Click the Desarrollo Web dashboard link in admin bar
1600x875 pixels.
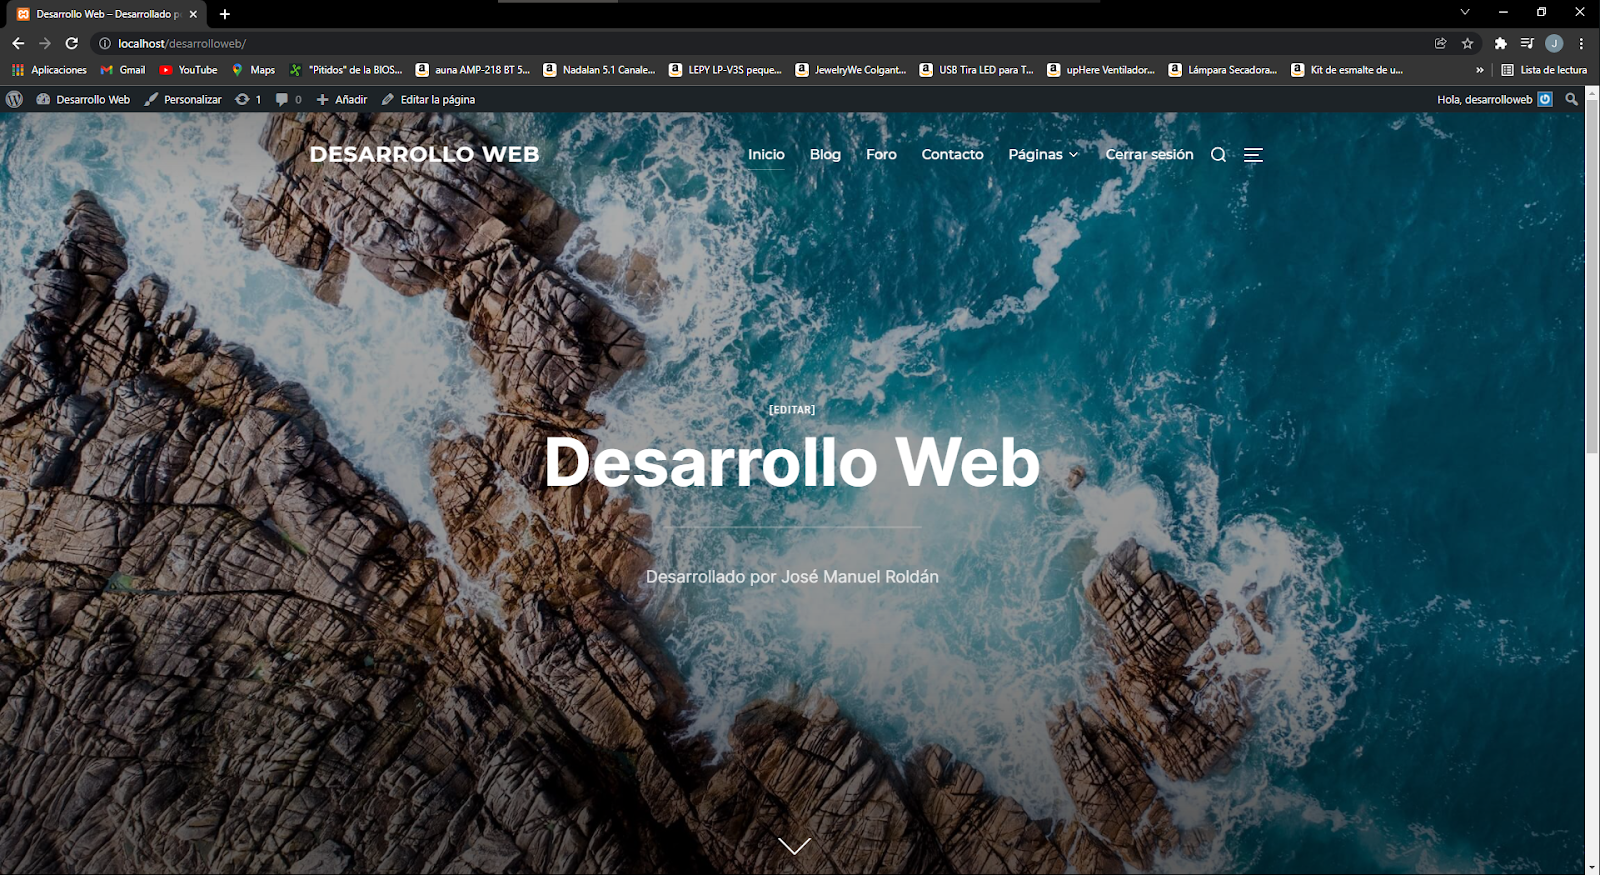(83, 99)
